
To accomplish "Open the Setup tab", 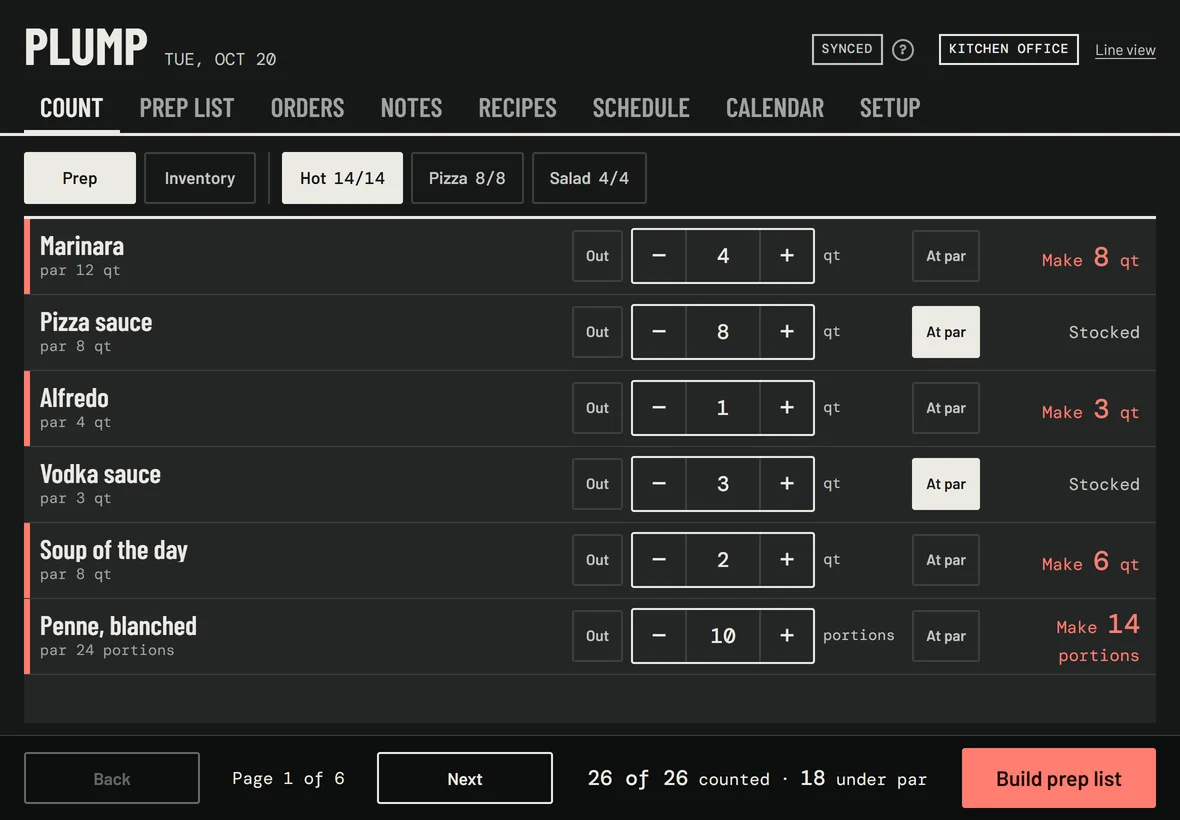I will click(x=890, y=108).
